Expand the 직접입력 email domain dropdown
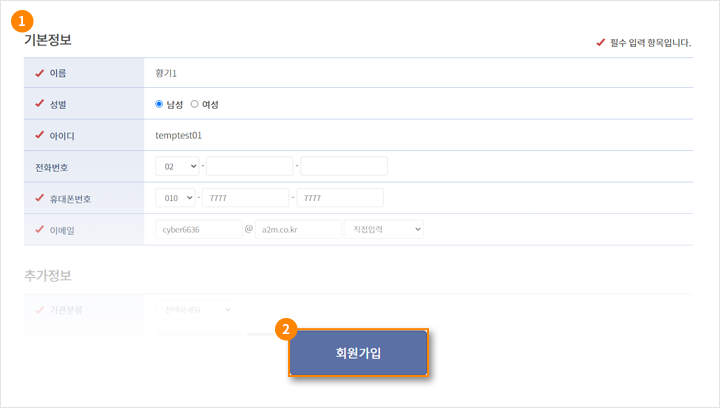The image size is (720, 408). click(x=384, y=229)
